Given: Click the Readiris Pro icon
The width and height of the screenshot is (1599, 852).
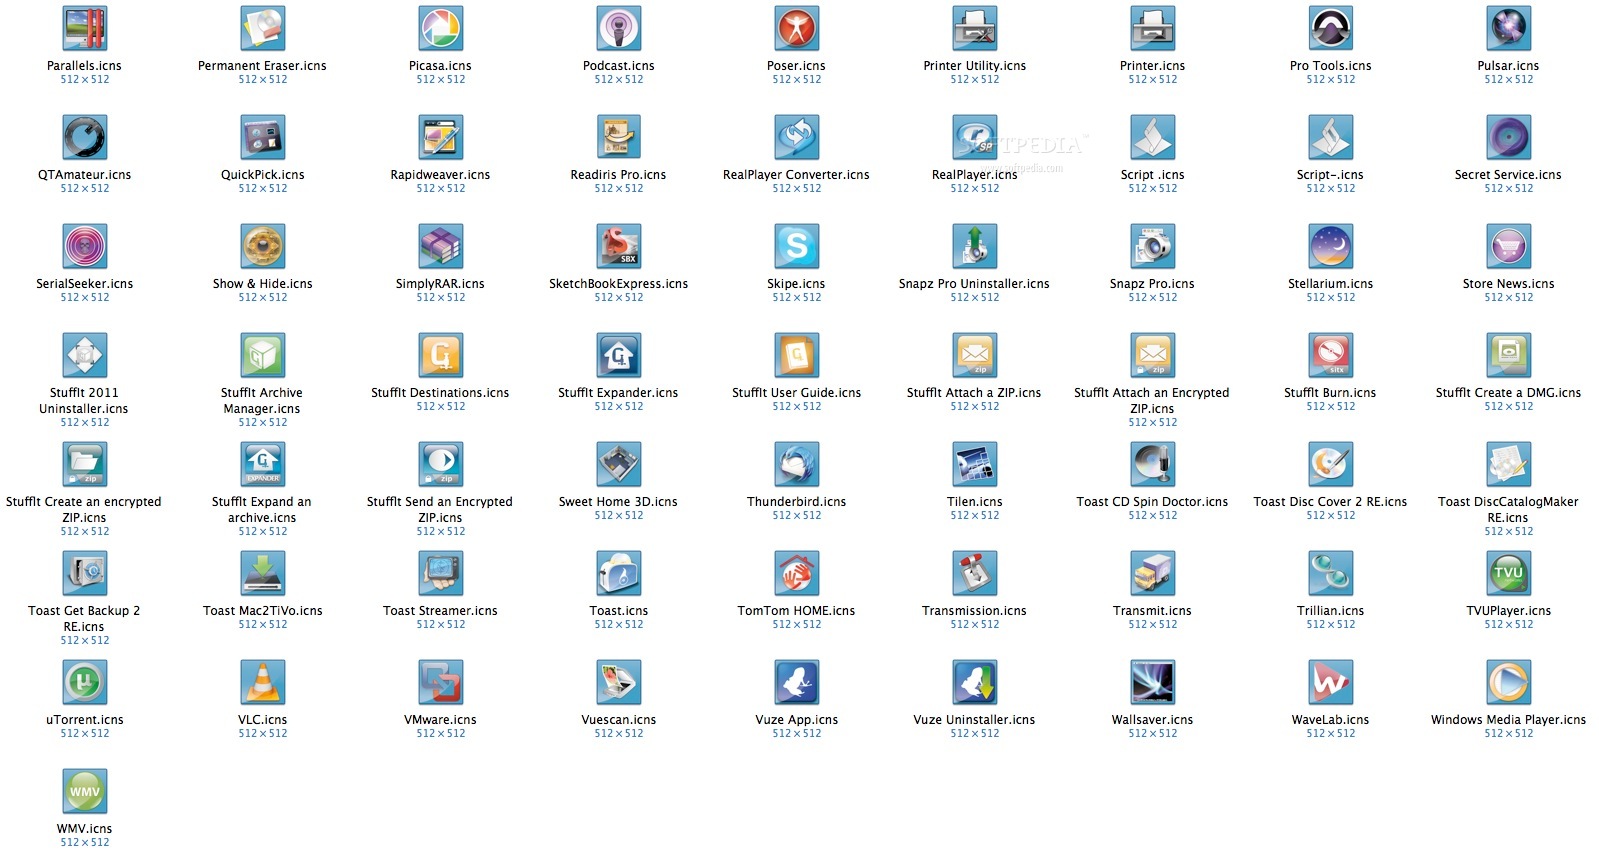Looking at the screenshot, I should click(619, 138).
